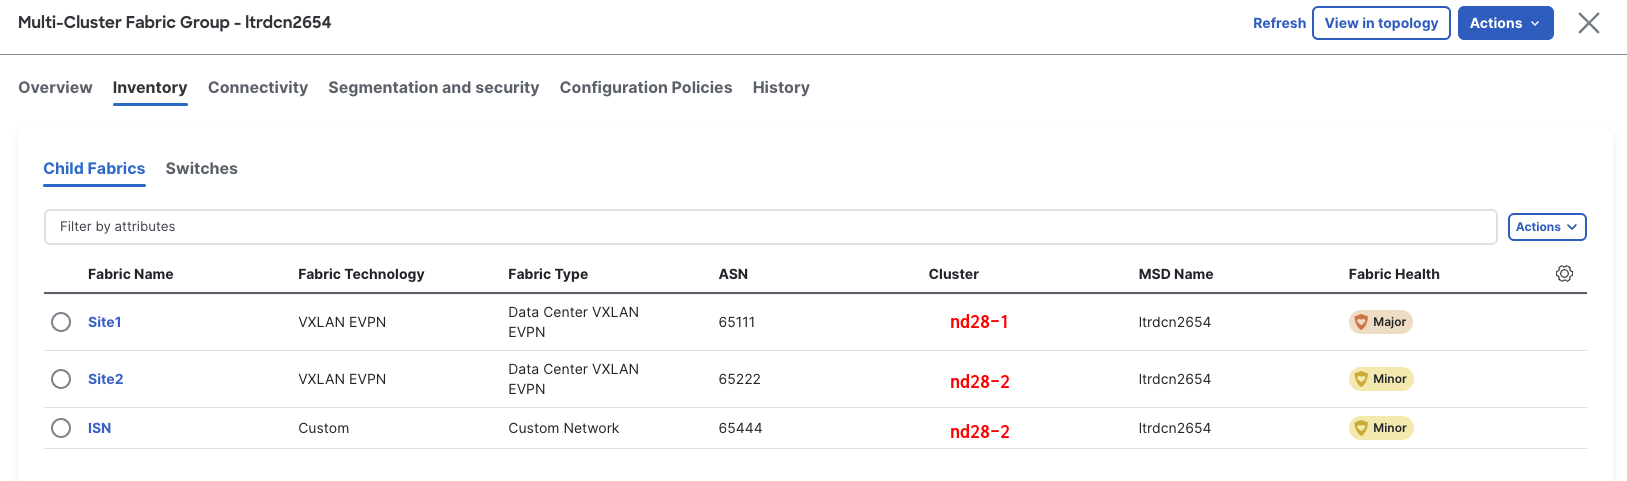Viewport: 1627px width, 481px height.
Task: Click the Minor health badge for ISN
Action: click(1380, 428)
